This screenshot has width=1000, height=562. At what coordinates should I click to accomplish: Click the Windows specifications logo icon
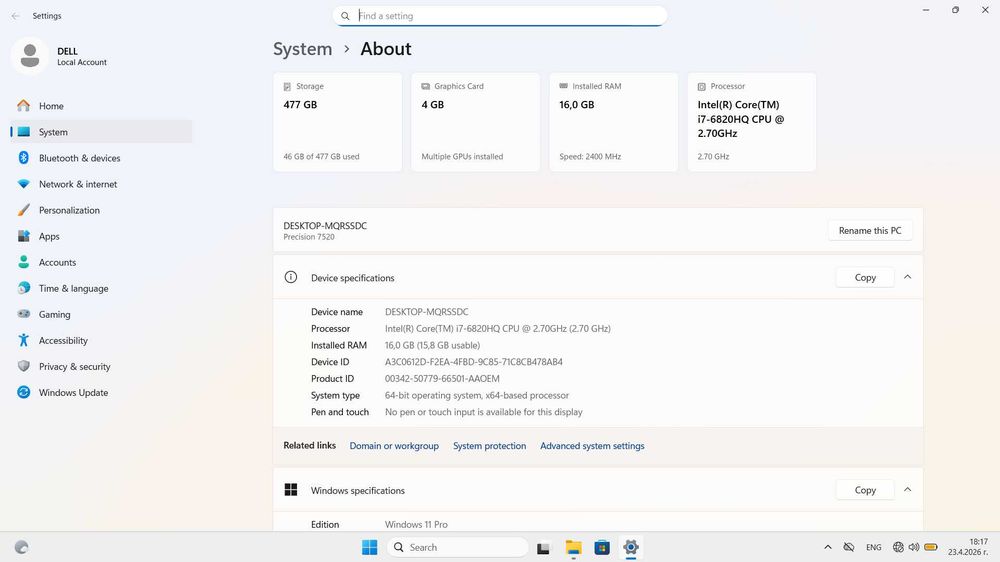tap(291, 489)
